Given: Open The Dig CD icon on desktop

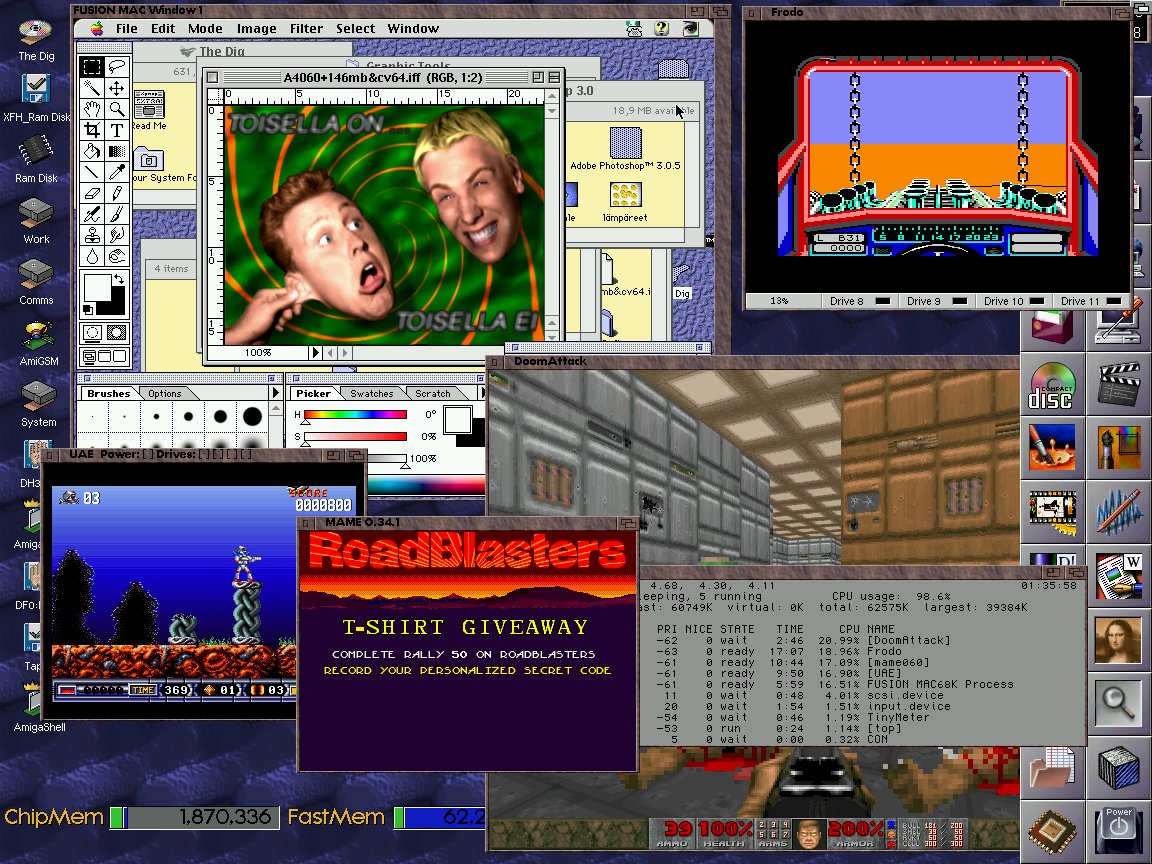Looking at the screenshot, I should click(35, 40).
